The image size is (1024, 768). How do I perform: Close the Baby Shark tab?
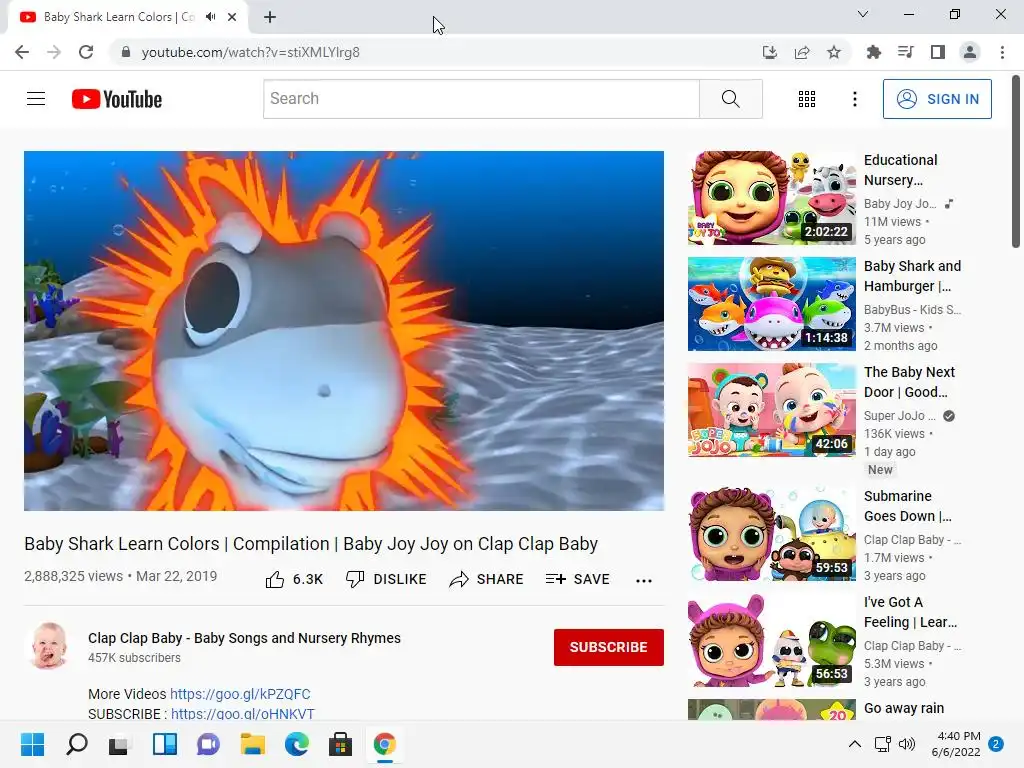click(232, 17)
